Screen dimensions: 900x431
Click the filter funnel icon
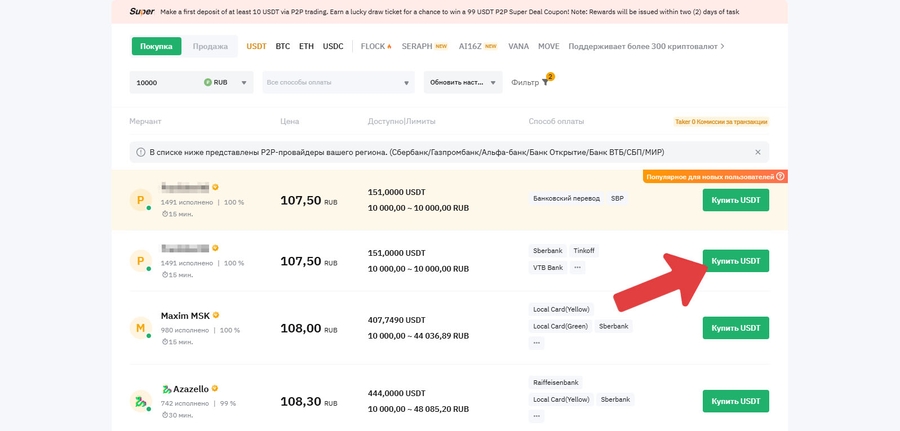545,83
